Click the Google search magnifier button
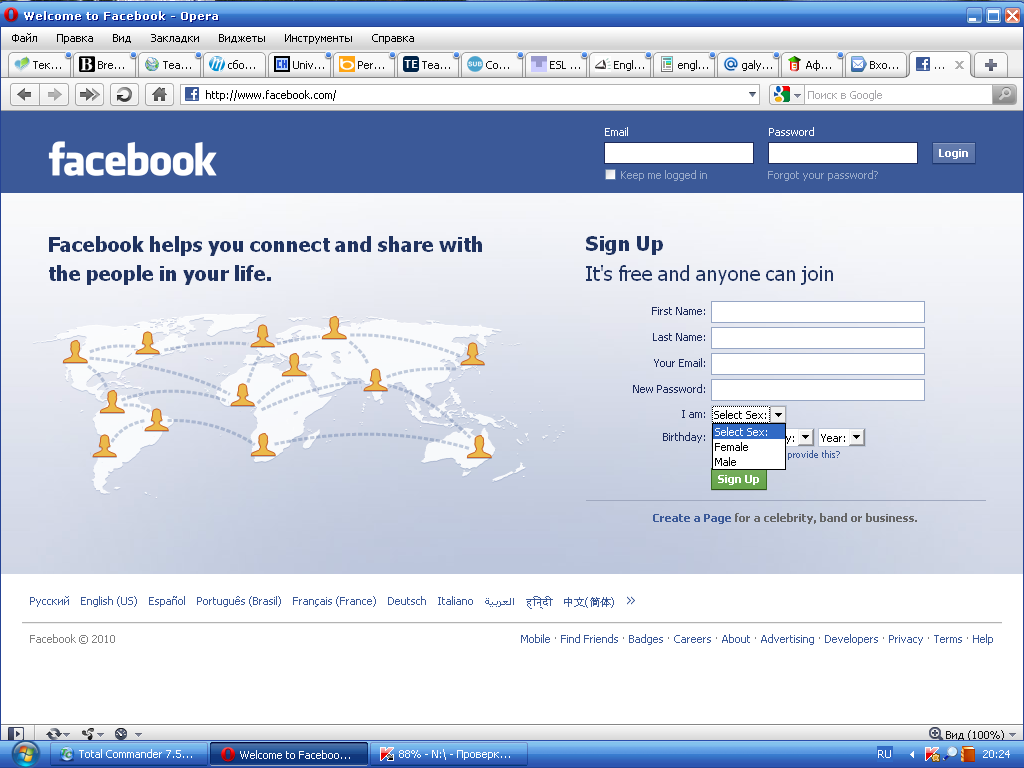 [1004, 95]
